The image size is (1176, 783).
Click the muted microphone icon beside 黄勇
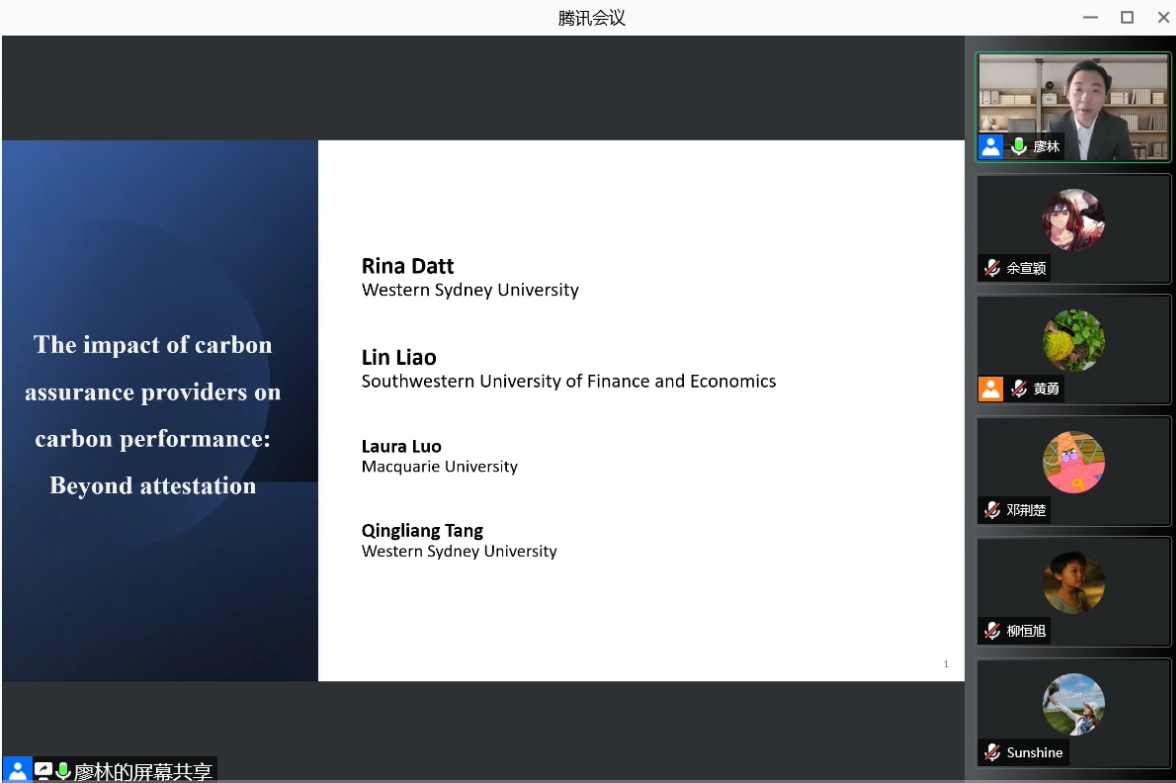tap(1019, 389)
